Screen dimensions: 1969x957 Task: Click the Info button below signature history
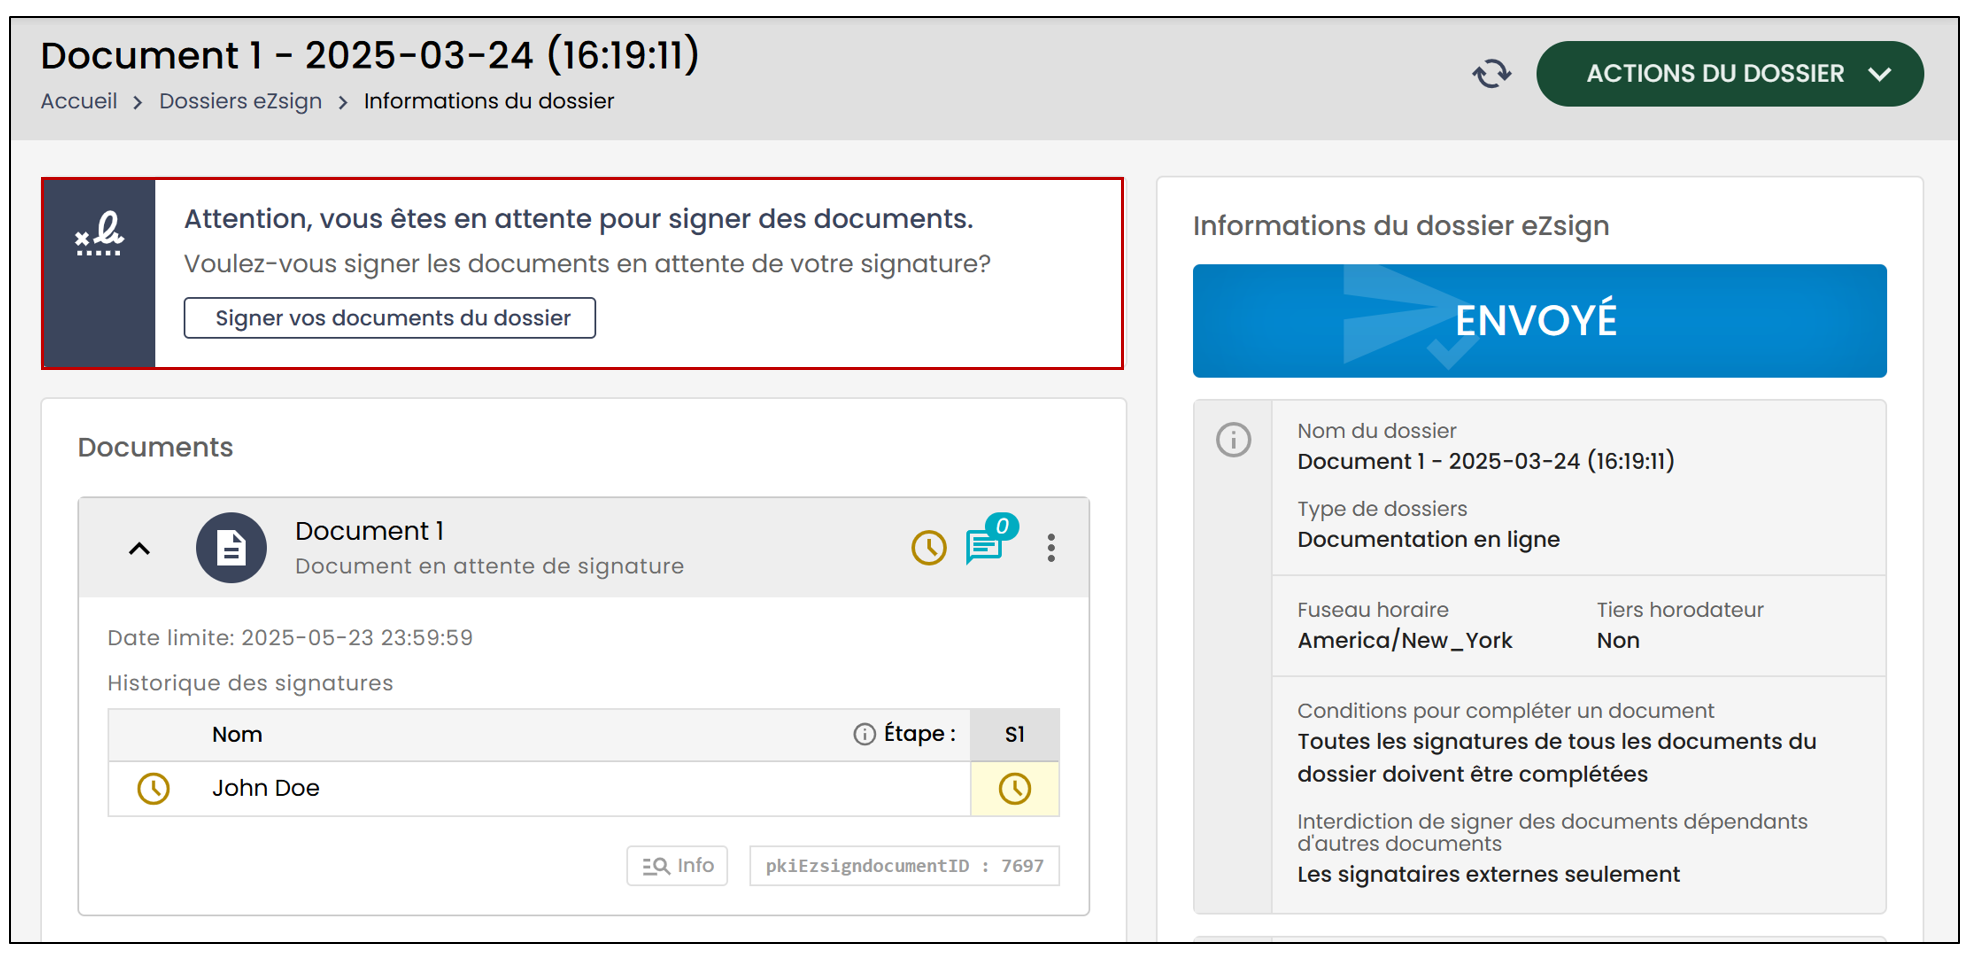click(677, 866)
